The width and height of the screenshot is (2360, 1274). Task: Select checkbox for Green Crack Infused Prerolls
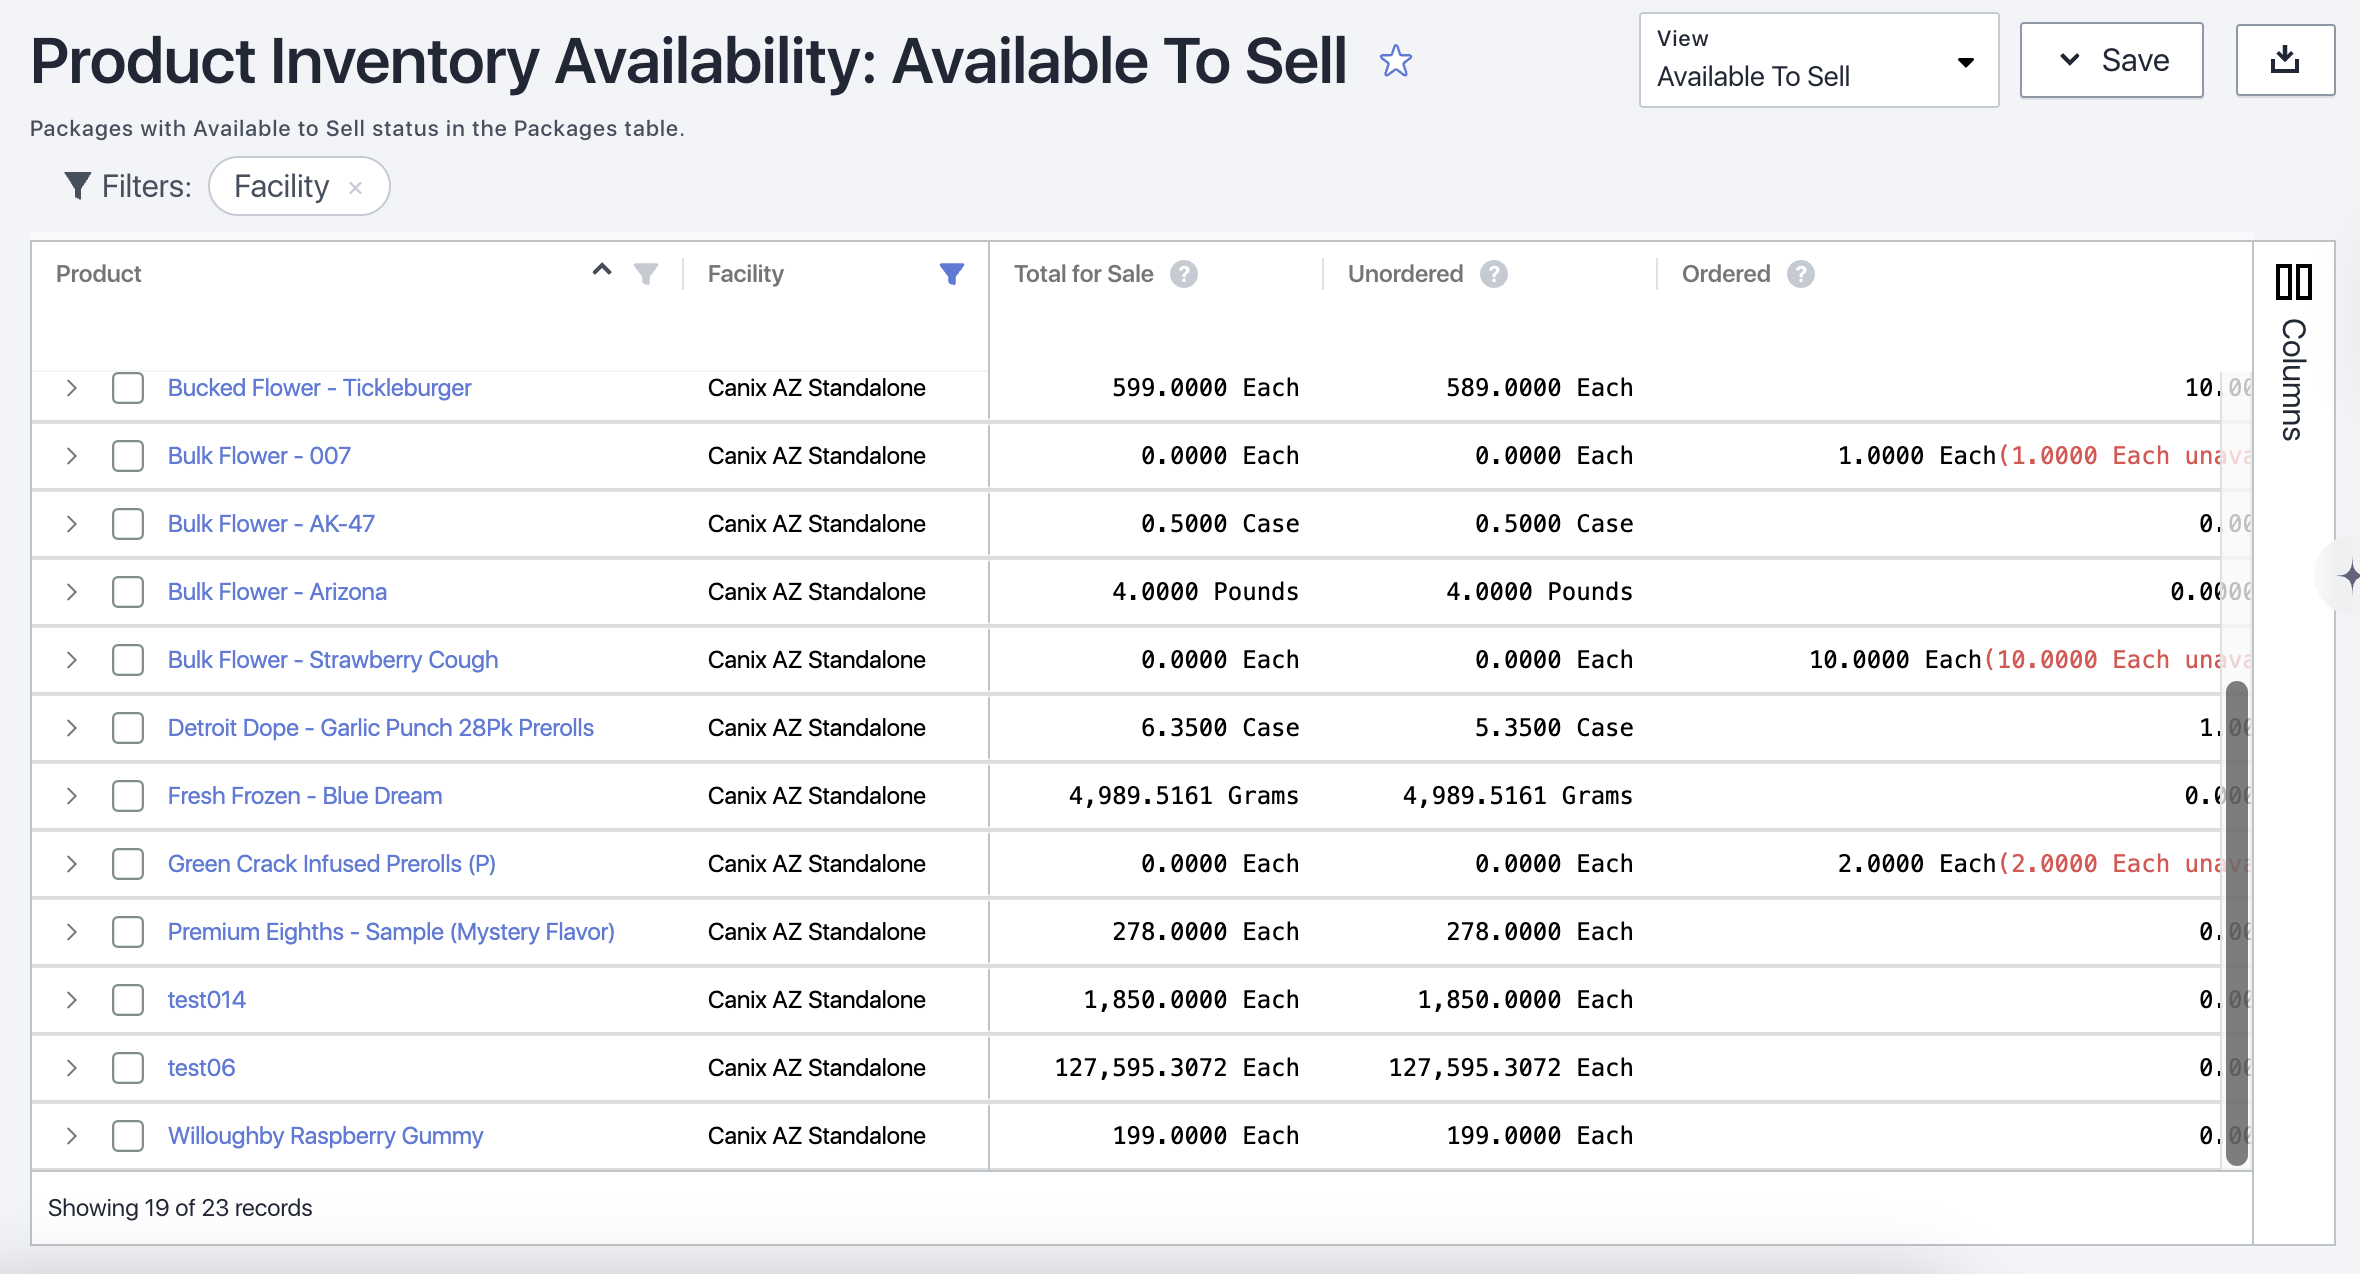(x=128, y=864)
